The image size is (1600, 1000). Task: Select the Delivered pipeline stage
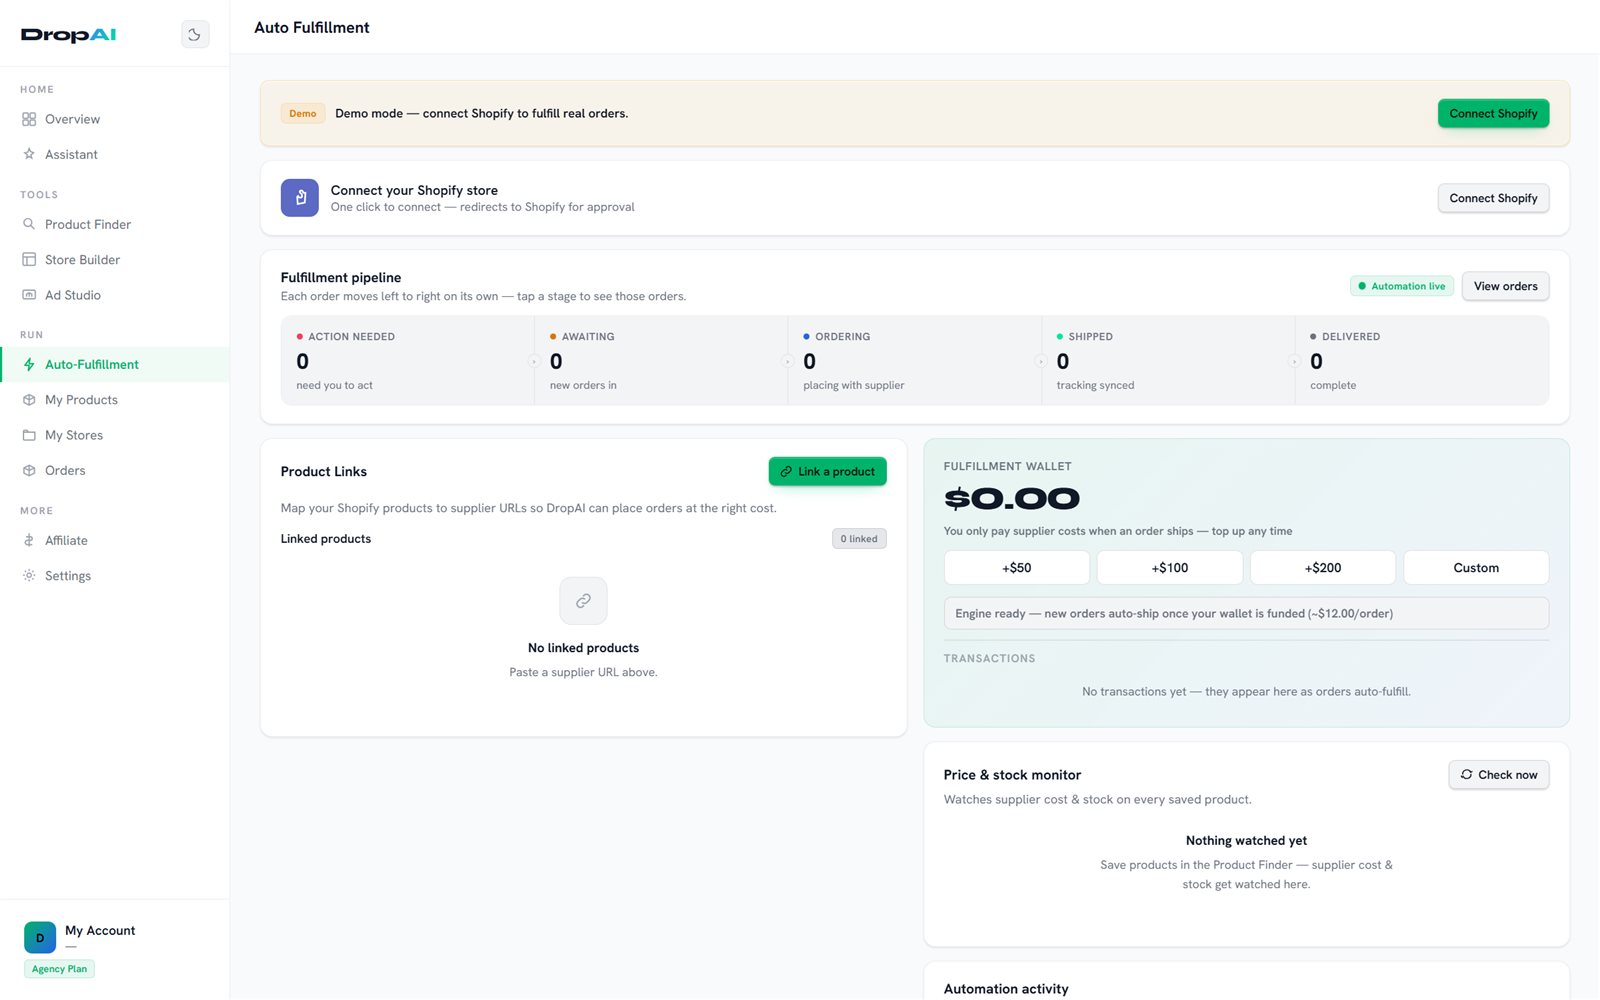coord(1421,361)
